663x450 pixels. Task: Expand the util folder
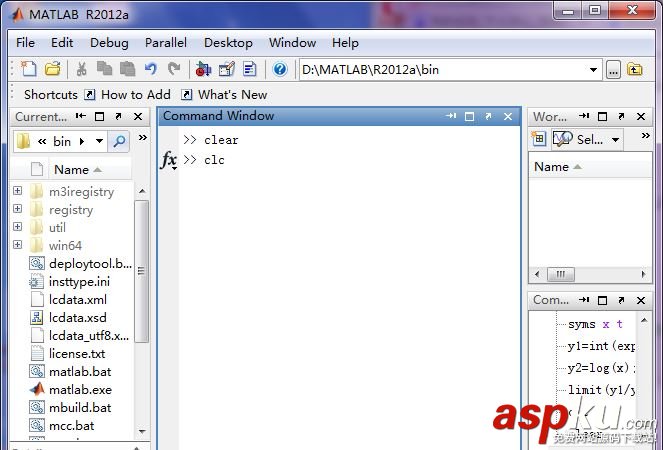point(17,227)
